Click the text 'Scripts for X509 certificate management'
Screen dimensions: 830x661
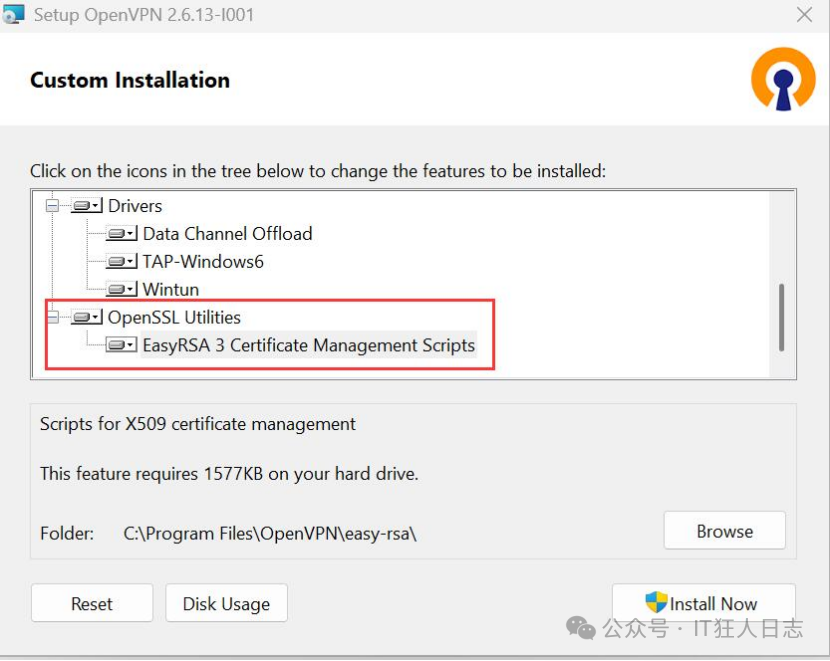(197, 424)
